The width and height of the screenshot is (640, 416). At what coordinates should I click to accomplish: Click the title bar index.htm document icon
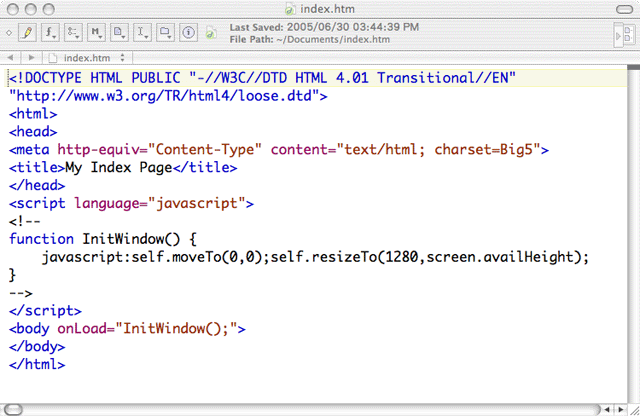click(x=289, y=9)
